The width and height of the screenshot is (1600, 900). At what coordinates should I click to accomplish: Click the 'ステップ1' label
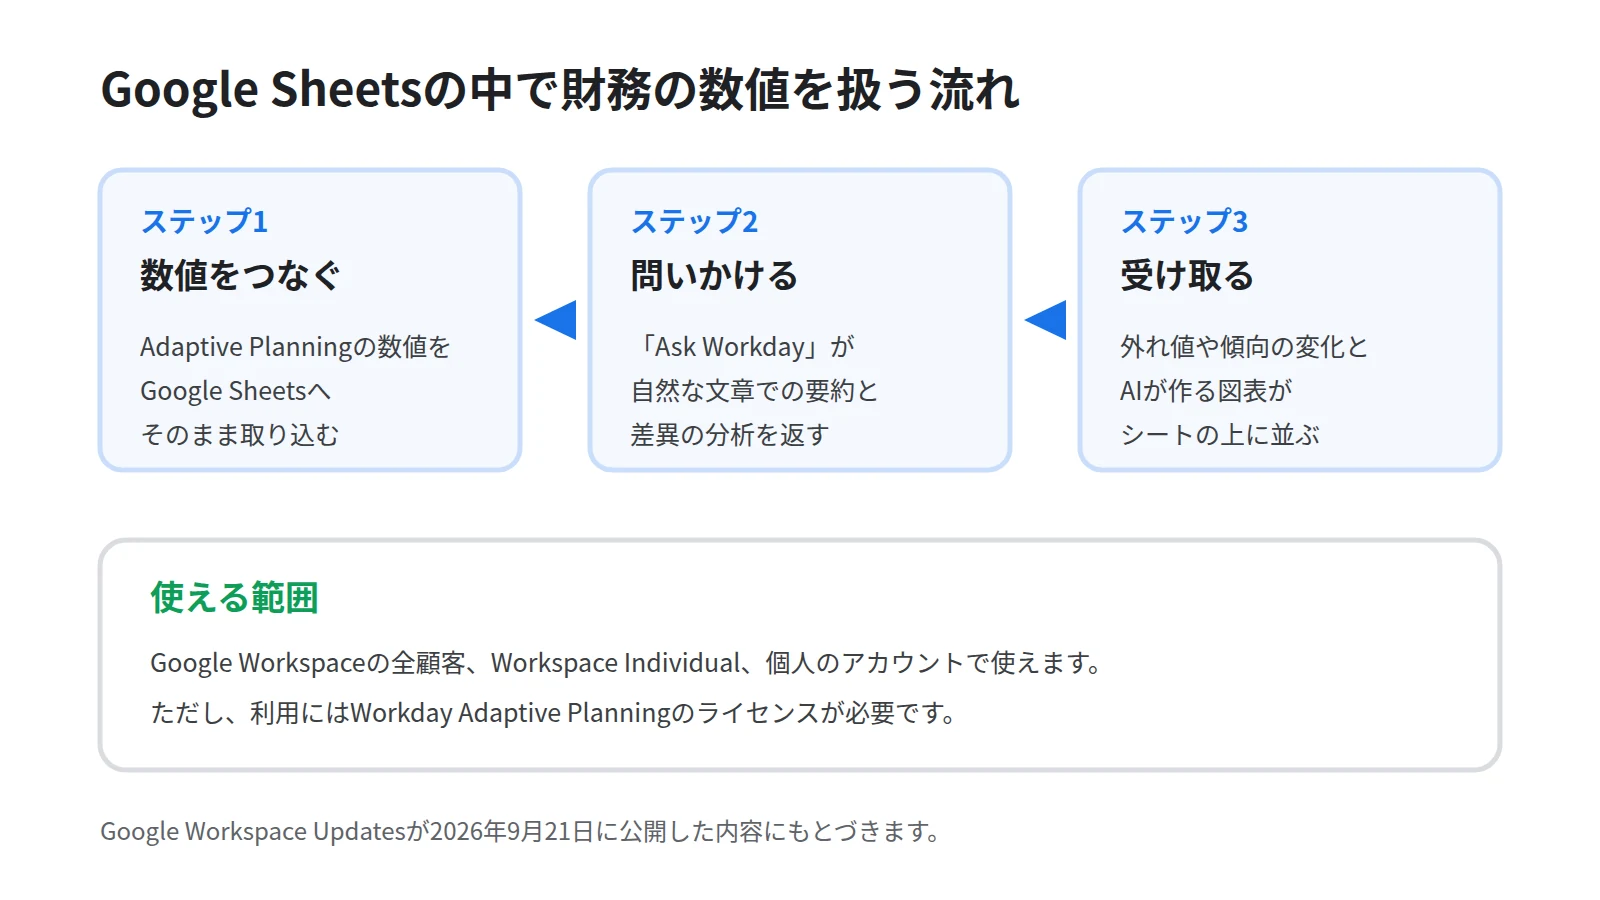point(204,221)
